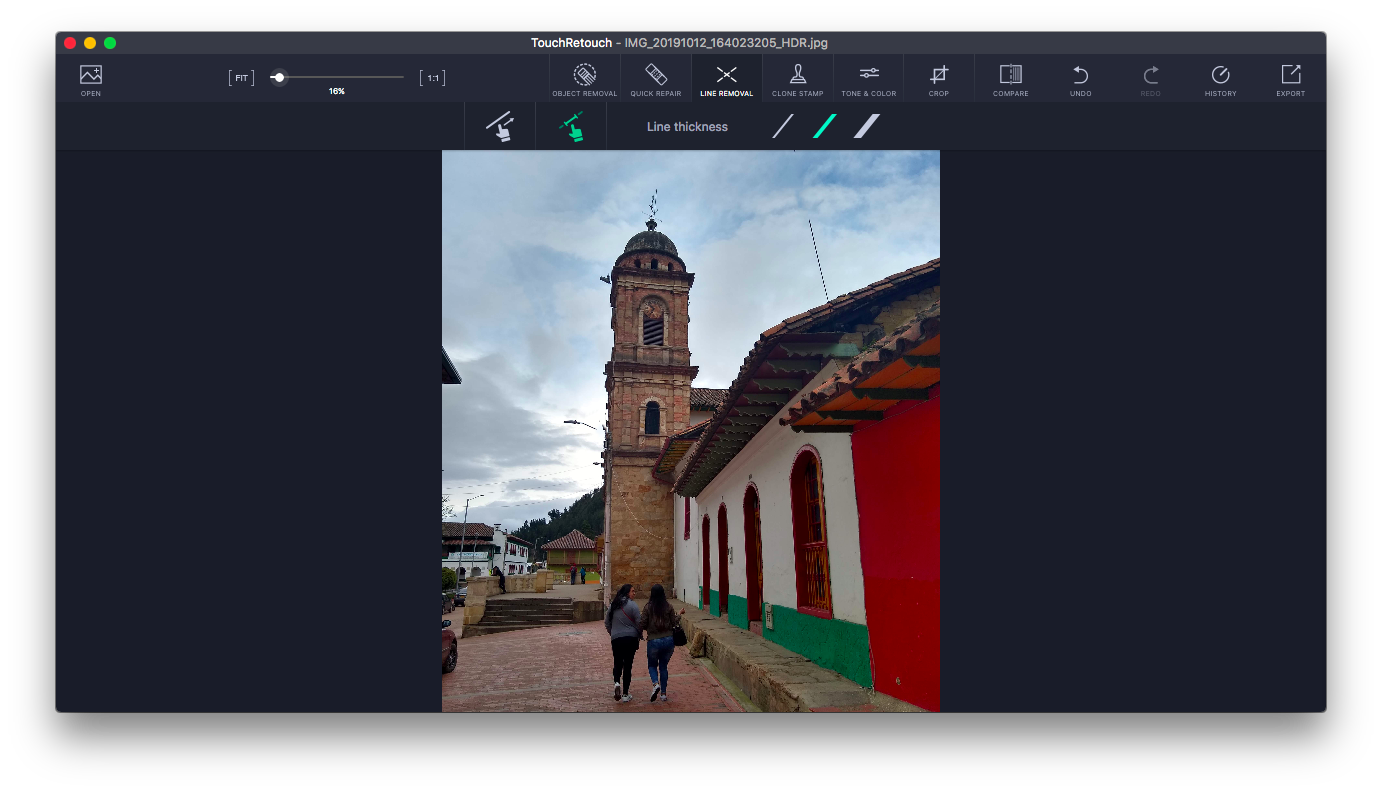Click the zoom slider handle
This screenshot has height=792, width=1382.
click(279, 77)
